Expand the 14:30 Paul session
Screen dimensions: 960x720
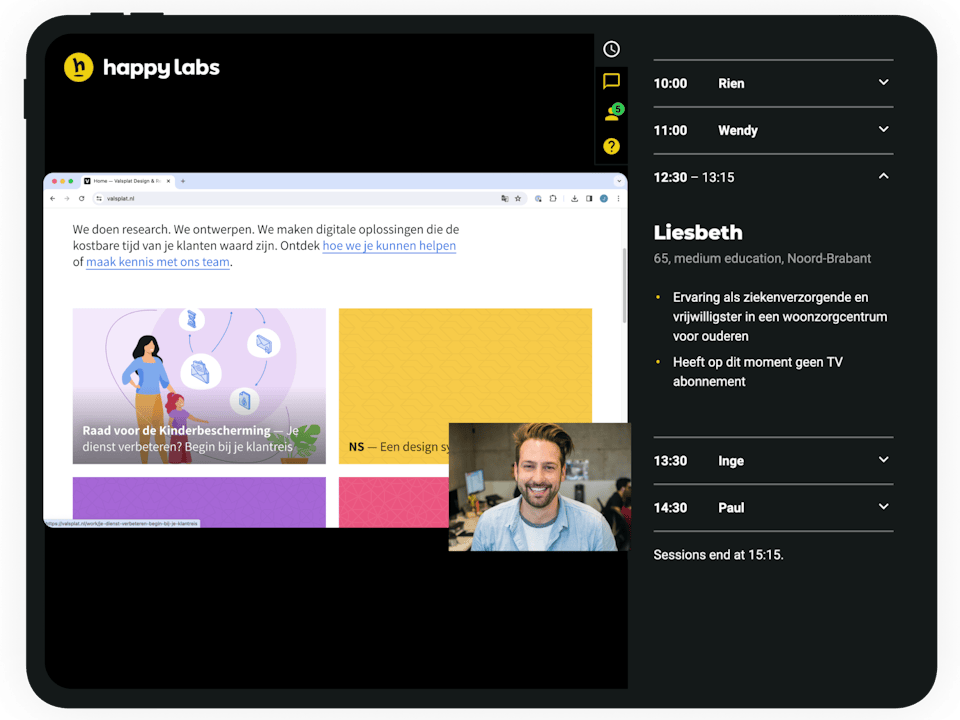click(773, 508)
